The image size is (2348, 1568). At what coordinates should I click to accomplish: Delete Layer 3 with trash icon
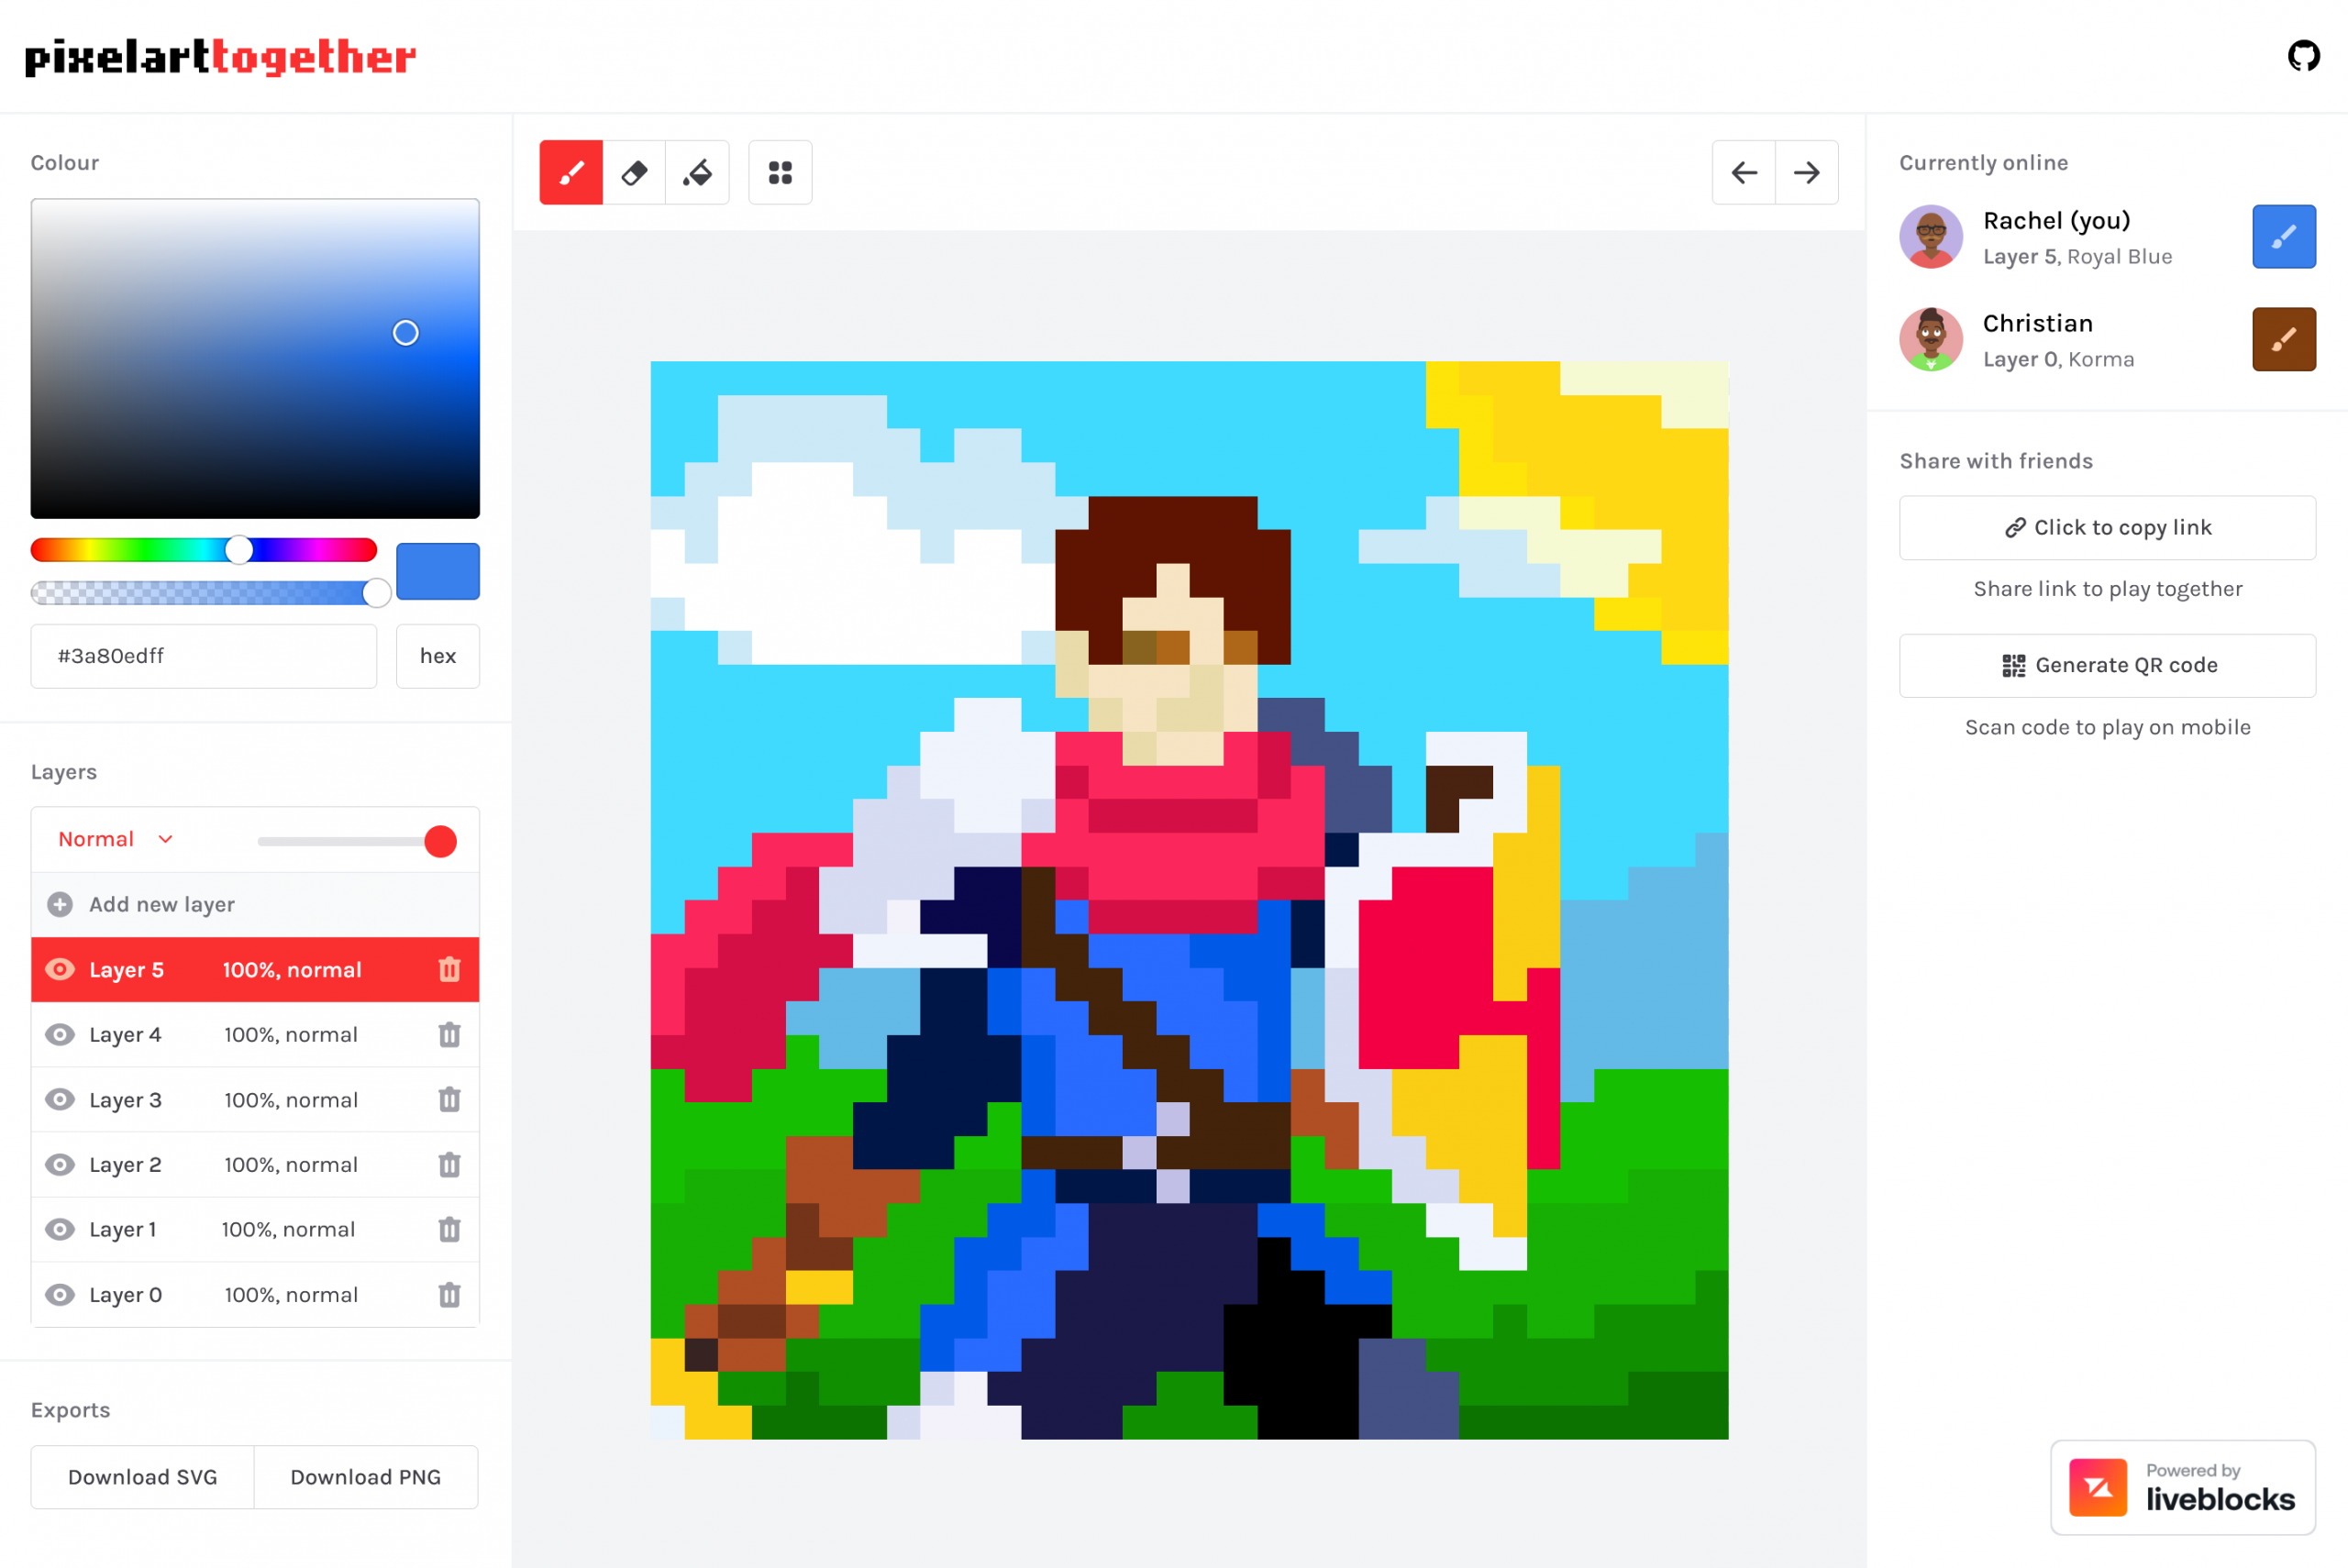tap(450, 1099)
